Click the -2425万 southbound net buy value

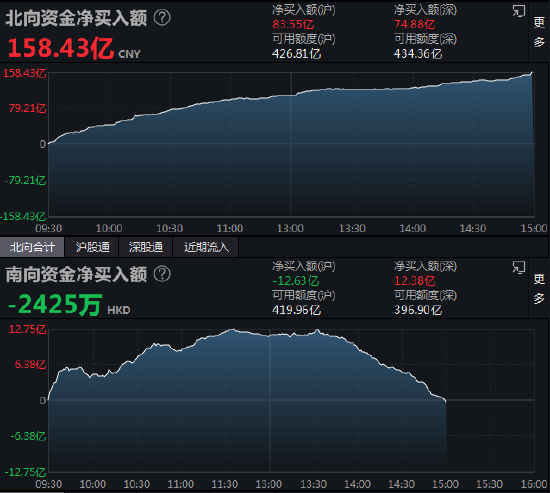pyautogui.click(x=55, y=304)
